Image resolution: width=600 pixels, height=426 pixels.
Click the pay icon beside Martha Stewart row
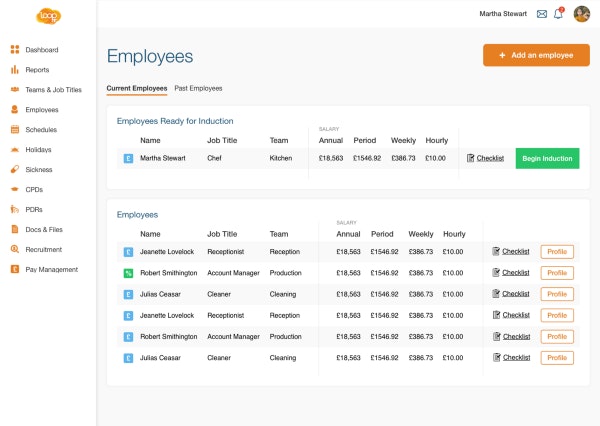127,158
